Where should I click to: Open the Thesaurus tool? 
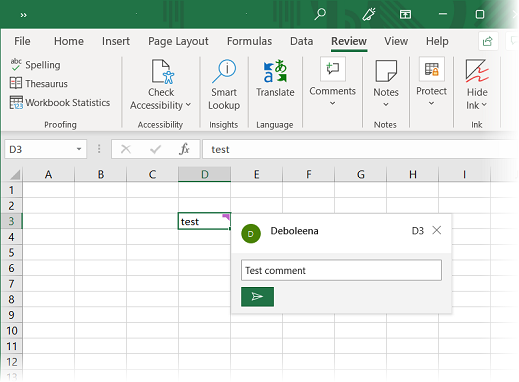[39, 83]
